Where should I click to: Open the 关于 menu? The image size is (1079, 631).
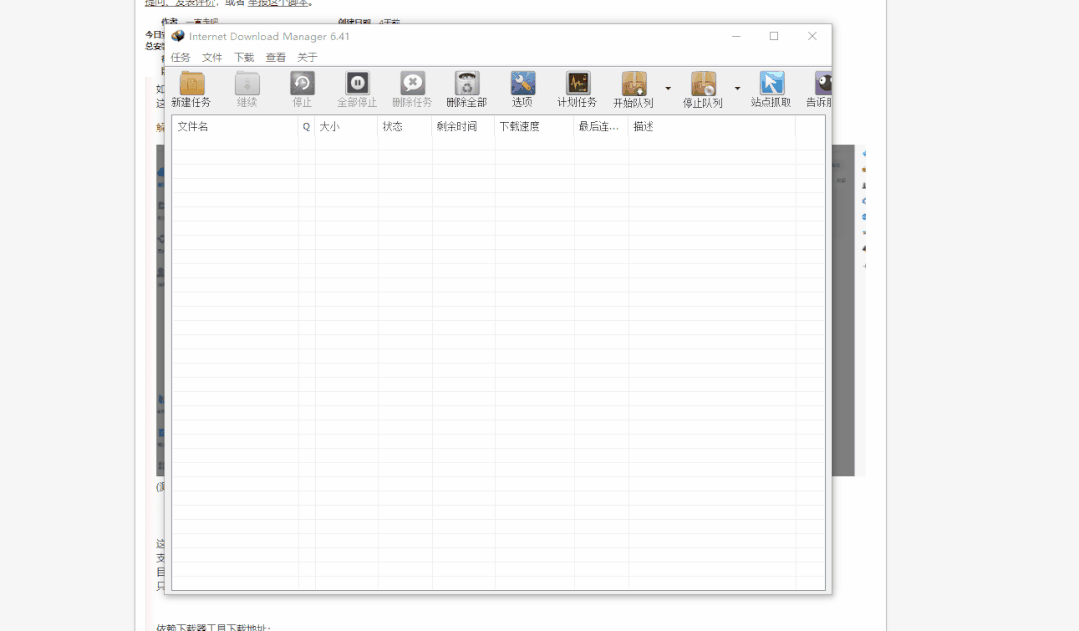click(307, 57)
